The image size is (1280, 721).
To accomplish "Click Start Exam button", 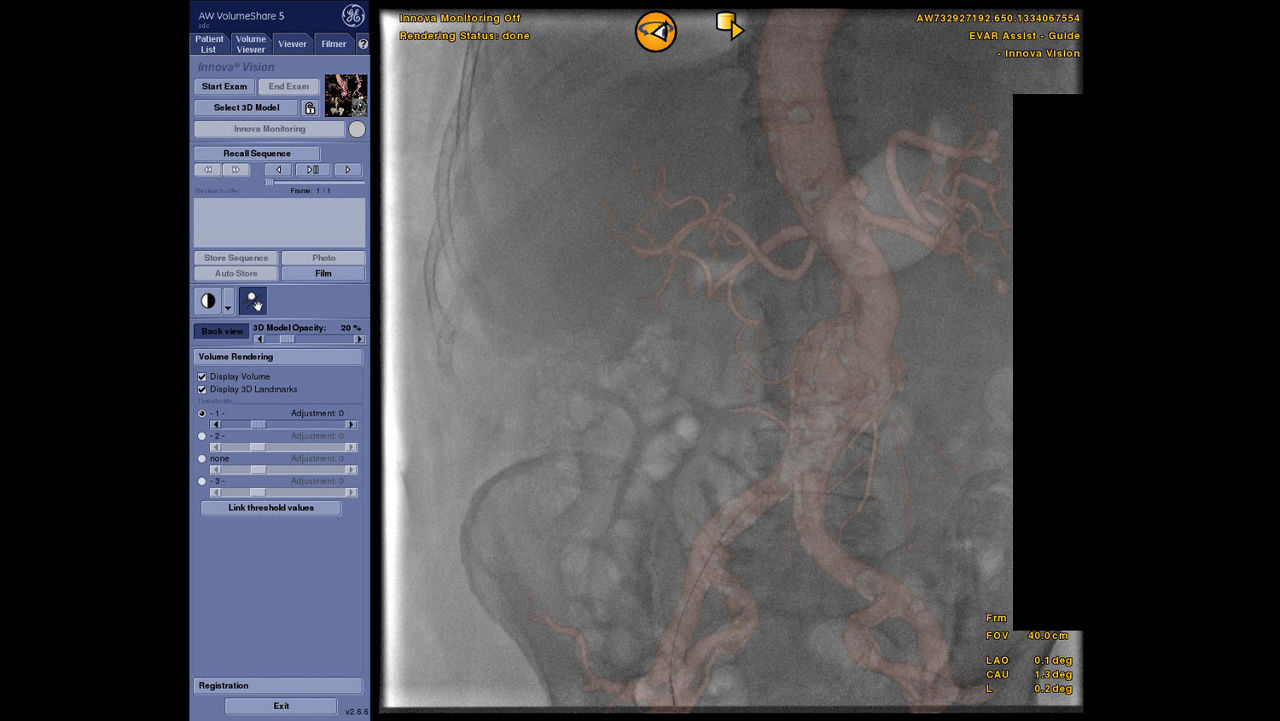I will point(224,87).
